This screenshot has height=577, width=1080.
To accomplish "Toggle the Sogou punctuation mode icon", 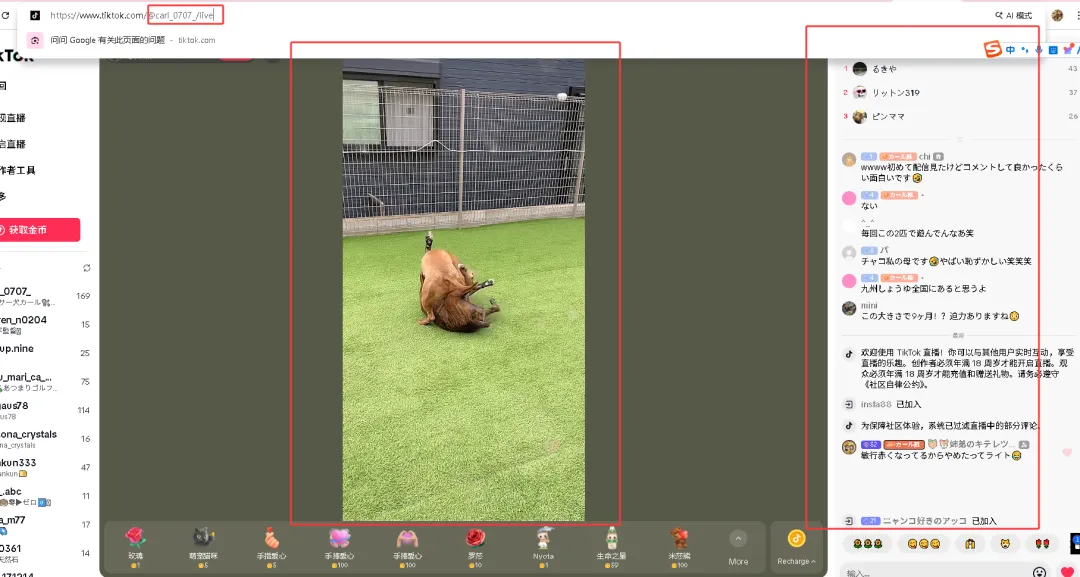I will click(x=1025, y=50).
